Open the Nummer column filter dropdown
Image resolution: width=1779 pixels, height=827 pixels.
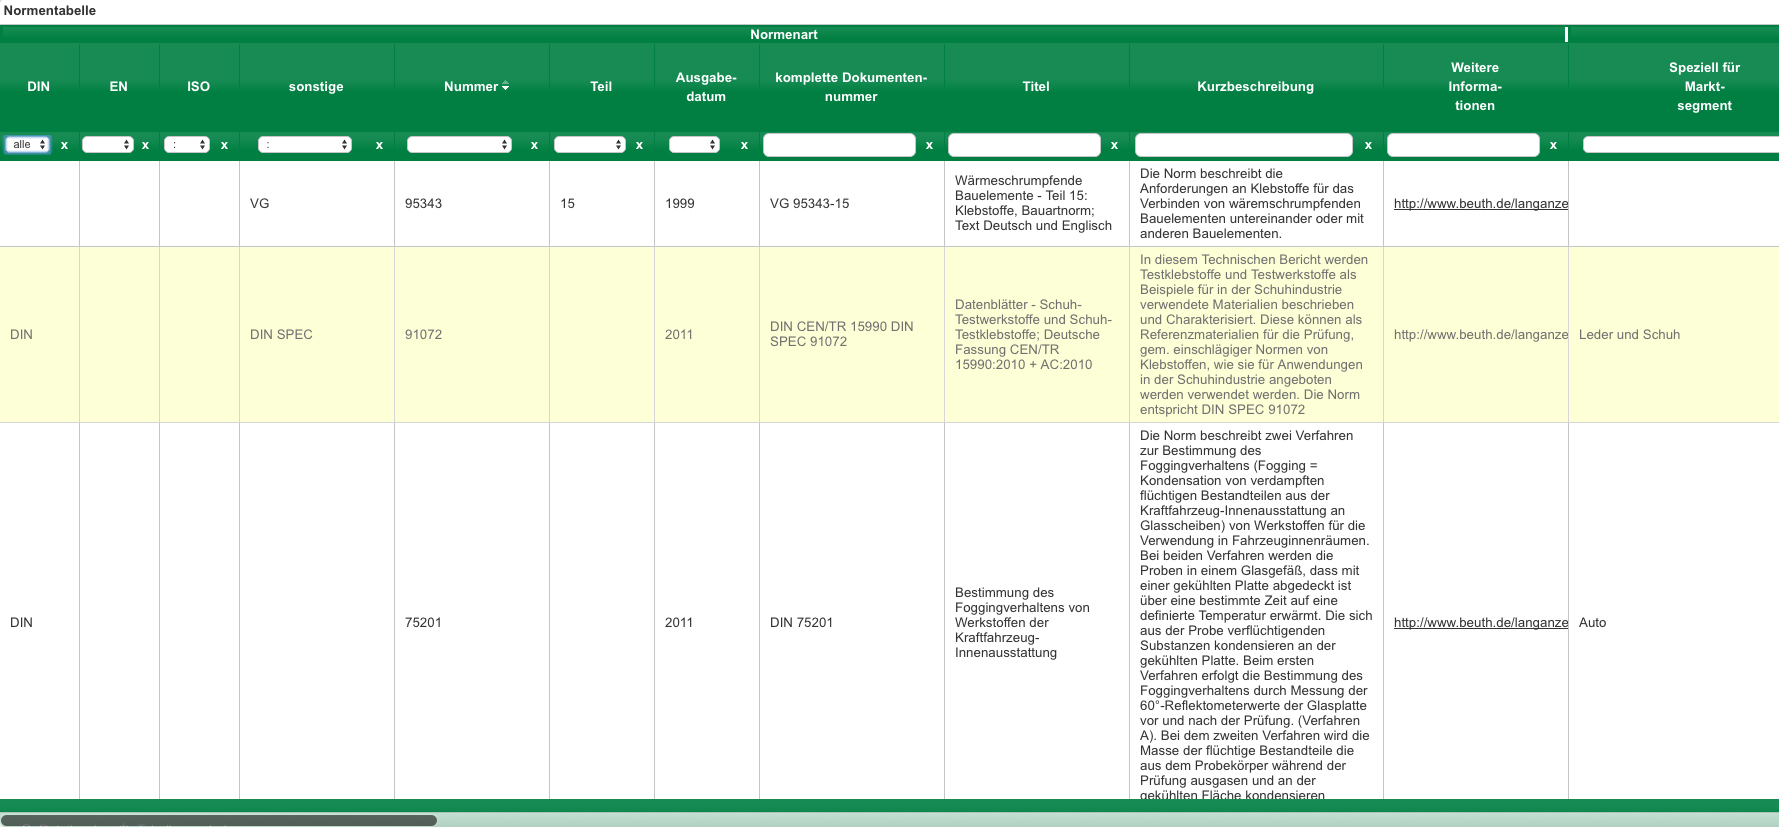point(459,145)
